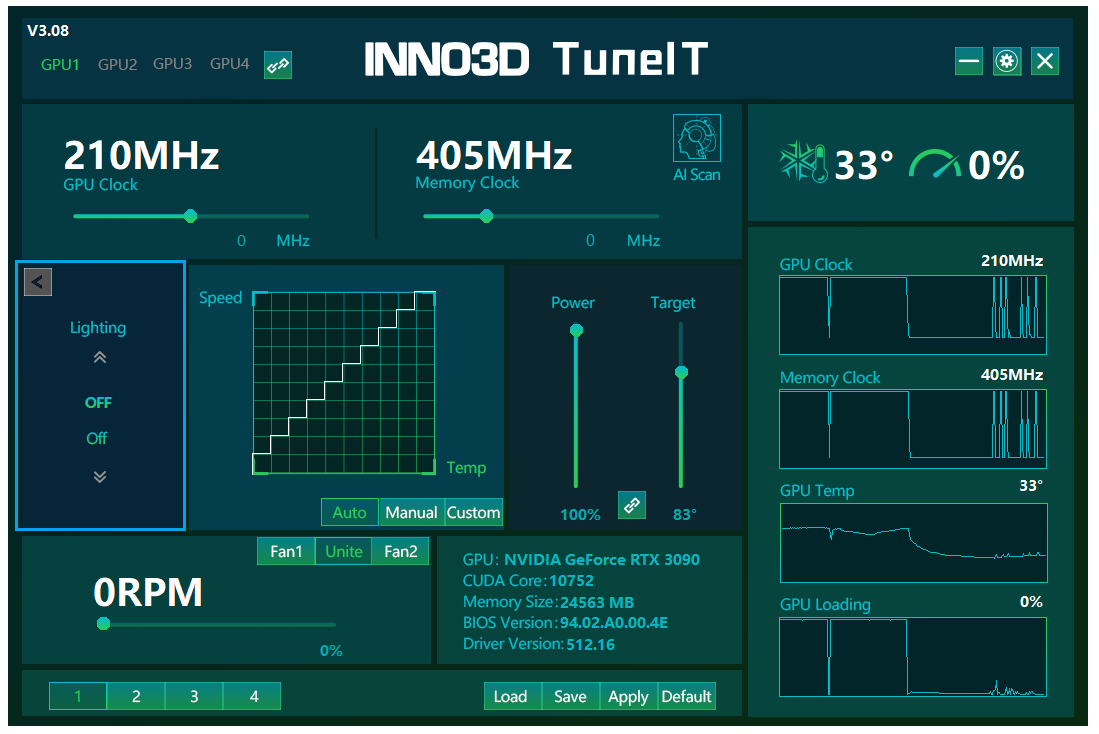
Task: Choose profile slot 3
Action: [194, 696]
